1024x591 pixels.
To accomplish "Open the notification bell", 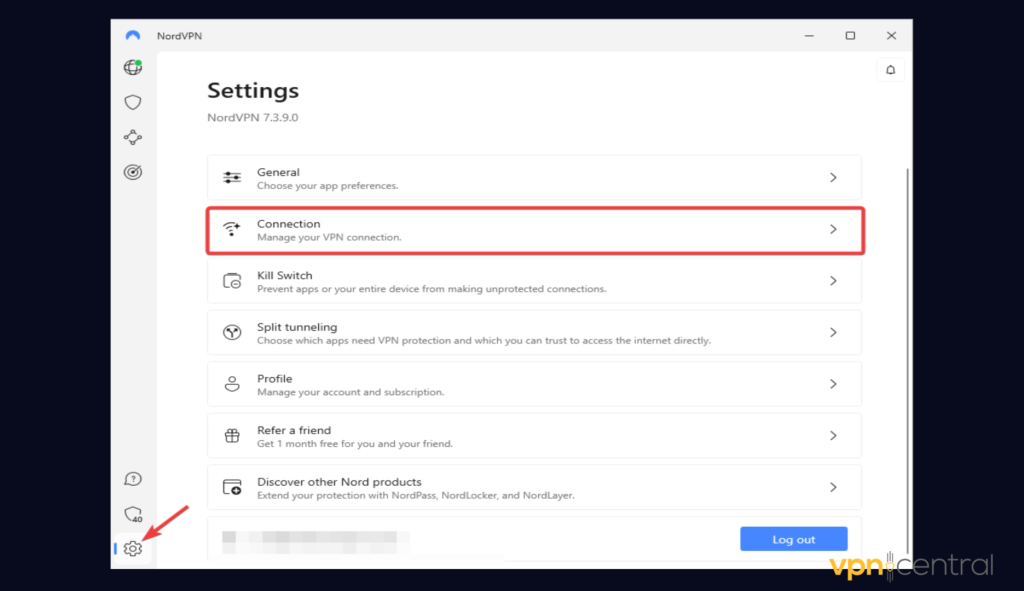I will pos(890,69).
